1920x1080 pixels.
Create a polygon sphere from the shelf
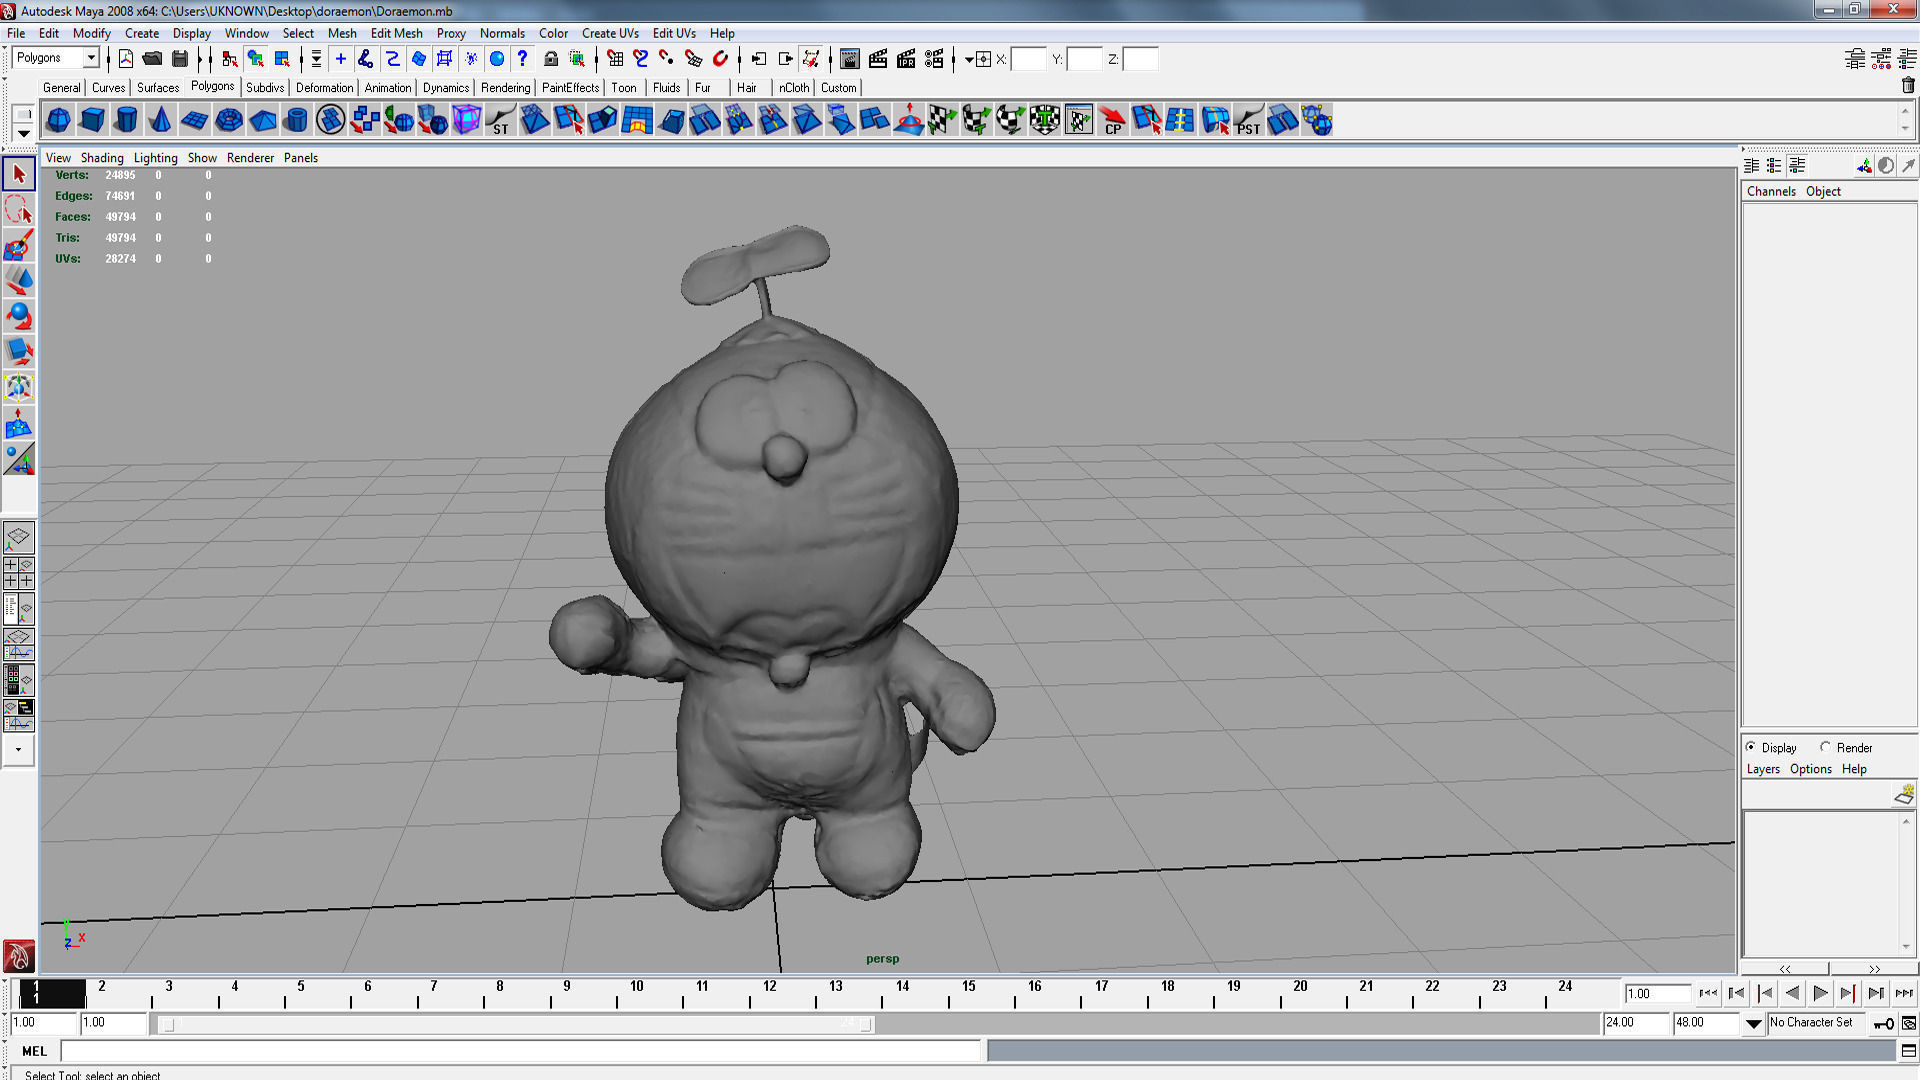point(58,120)
